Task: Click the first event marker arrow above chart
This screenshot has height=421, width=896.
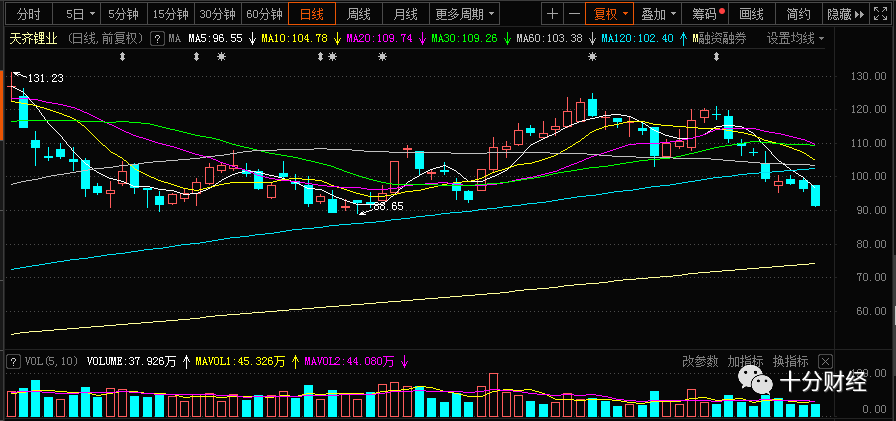Action: [122, 57]
